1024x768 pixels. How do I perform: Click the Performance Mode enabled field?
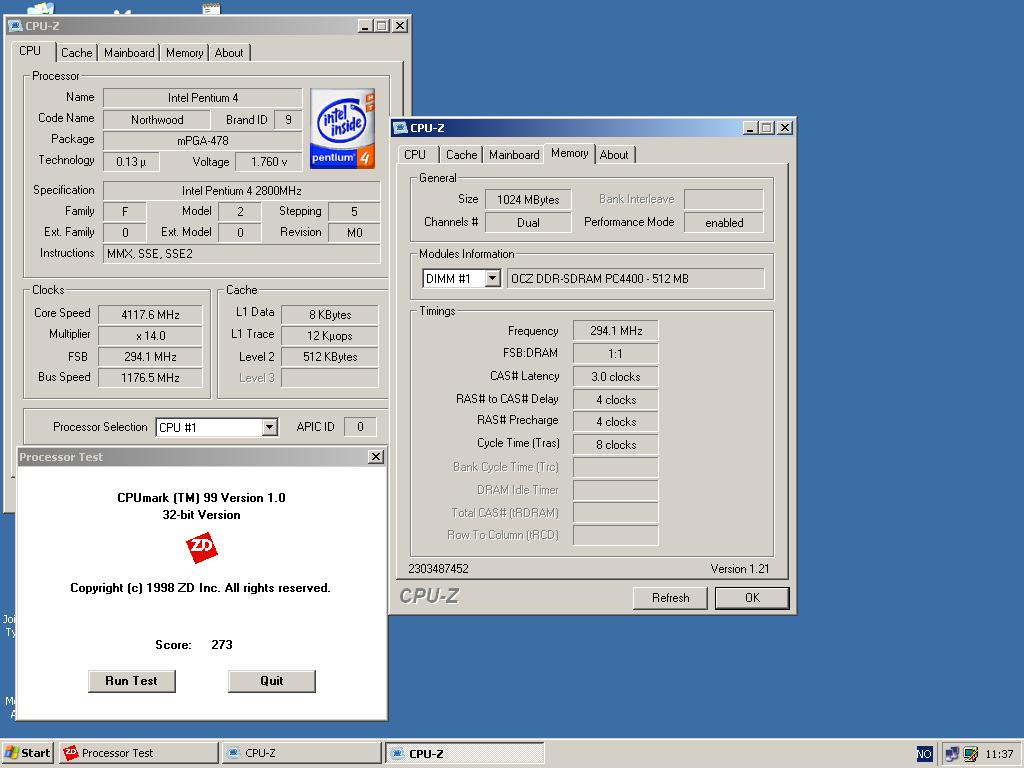coord(724,223)
